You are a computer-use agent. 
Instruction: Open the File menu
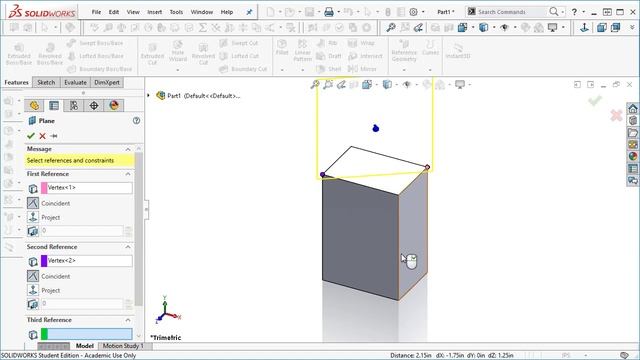tap(96, 12)
